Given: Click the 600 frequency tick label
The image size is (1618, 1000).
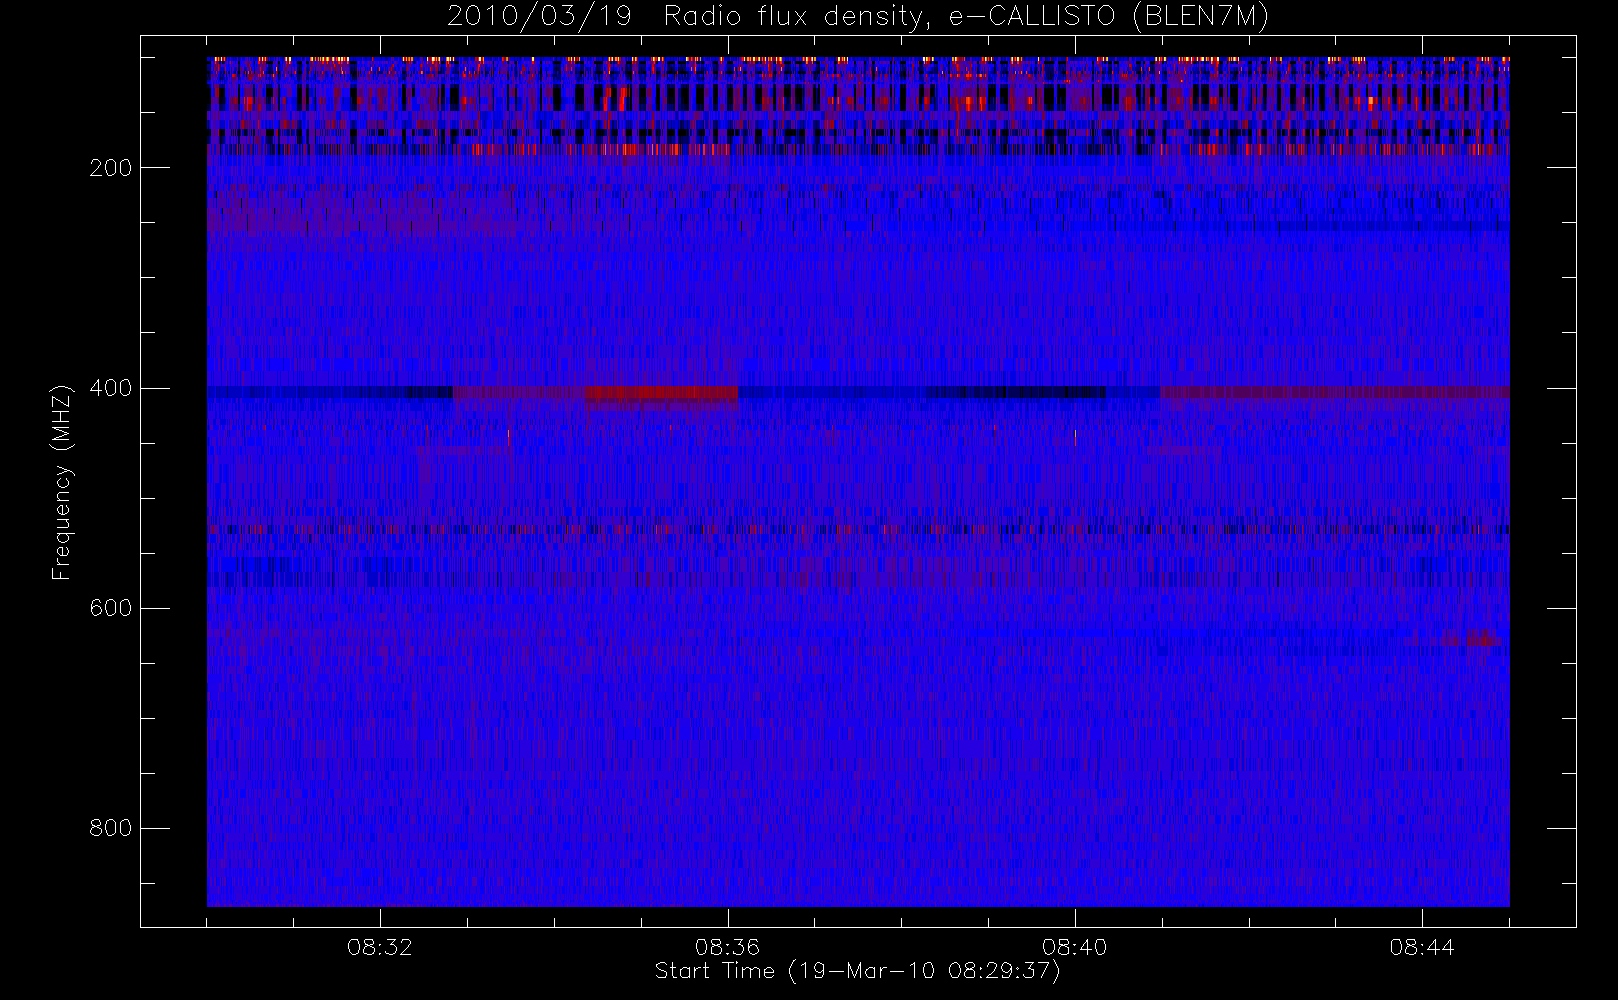Looking at the screenshot, I should 111,608.
